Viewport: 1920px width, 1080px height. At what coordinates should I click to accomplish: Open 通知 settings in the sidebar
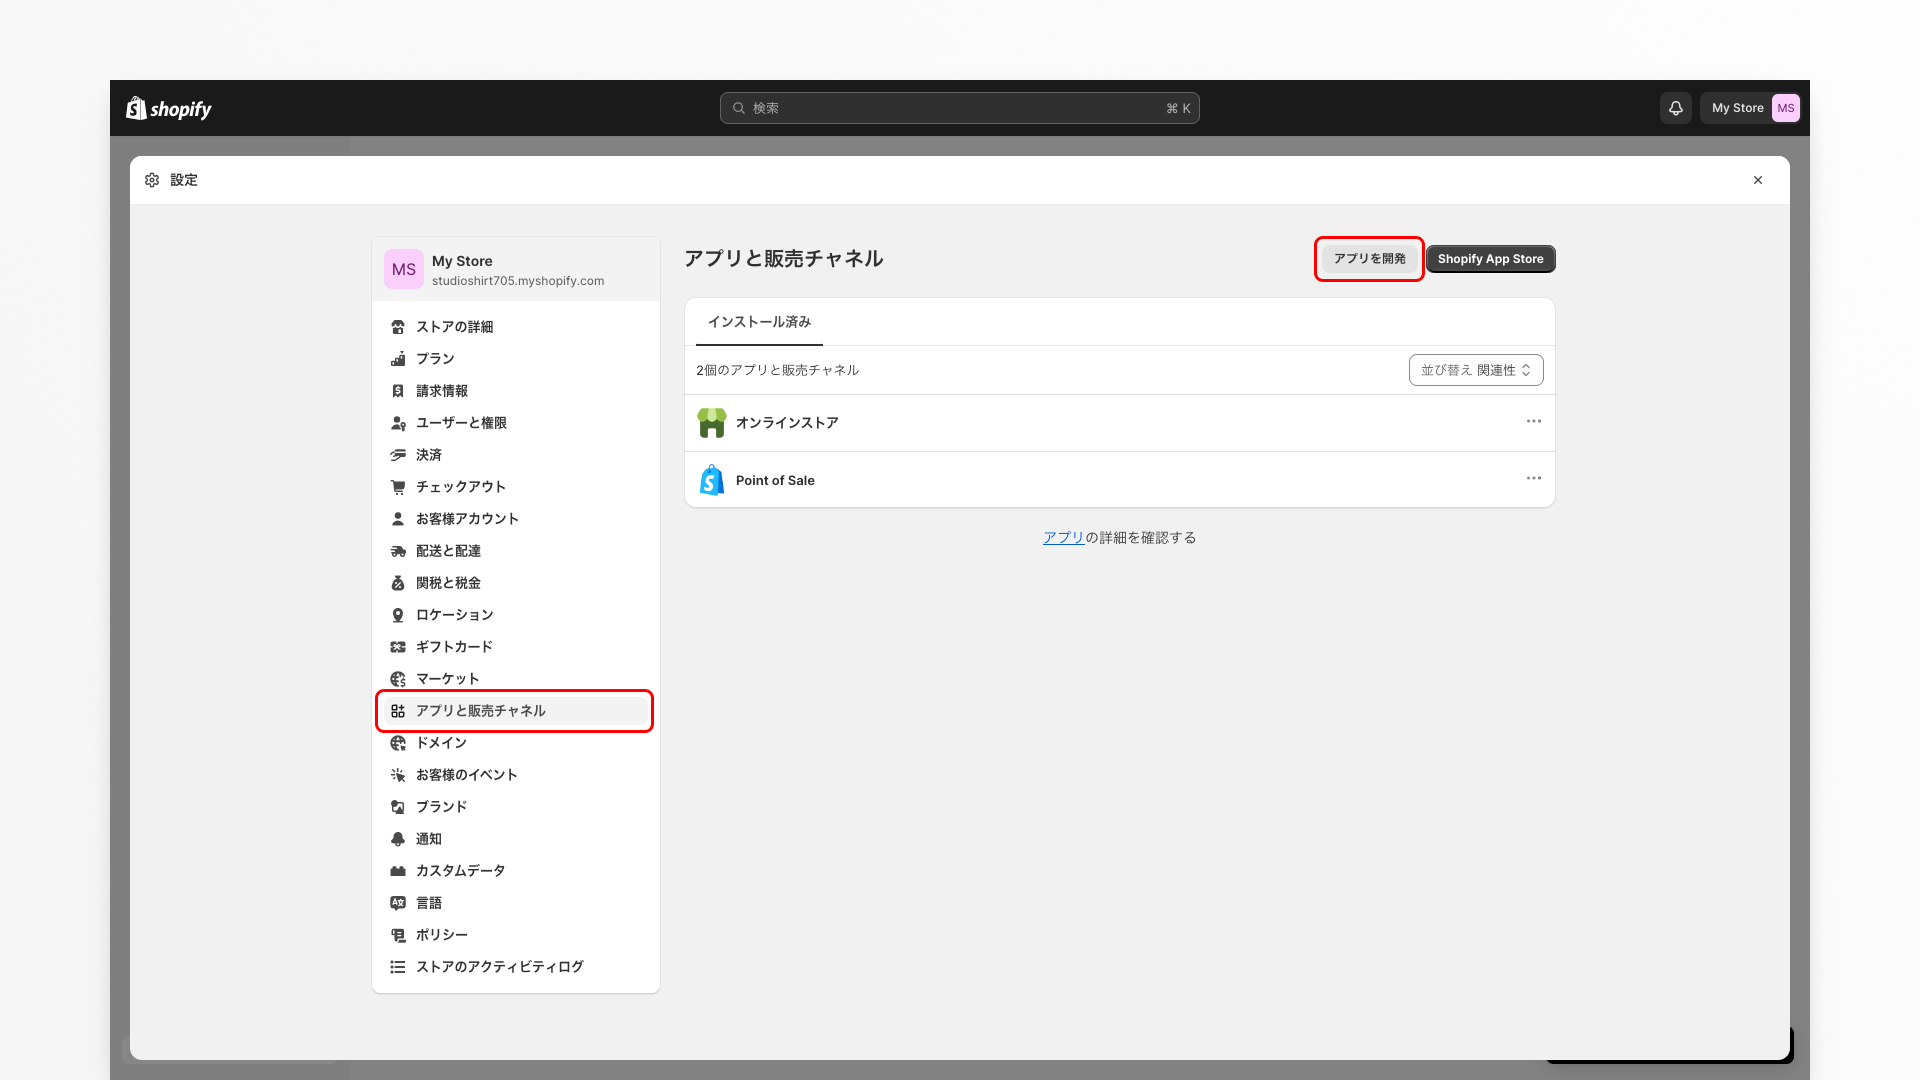(516, 839)
